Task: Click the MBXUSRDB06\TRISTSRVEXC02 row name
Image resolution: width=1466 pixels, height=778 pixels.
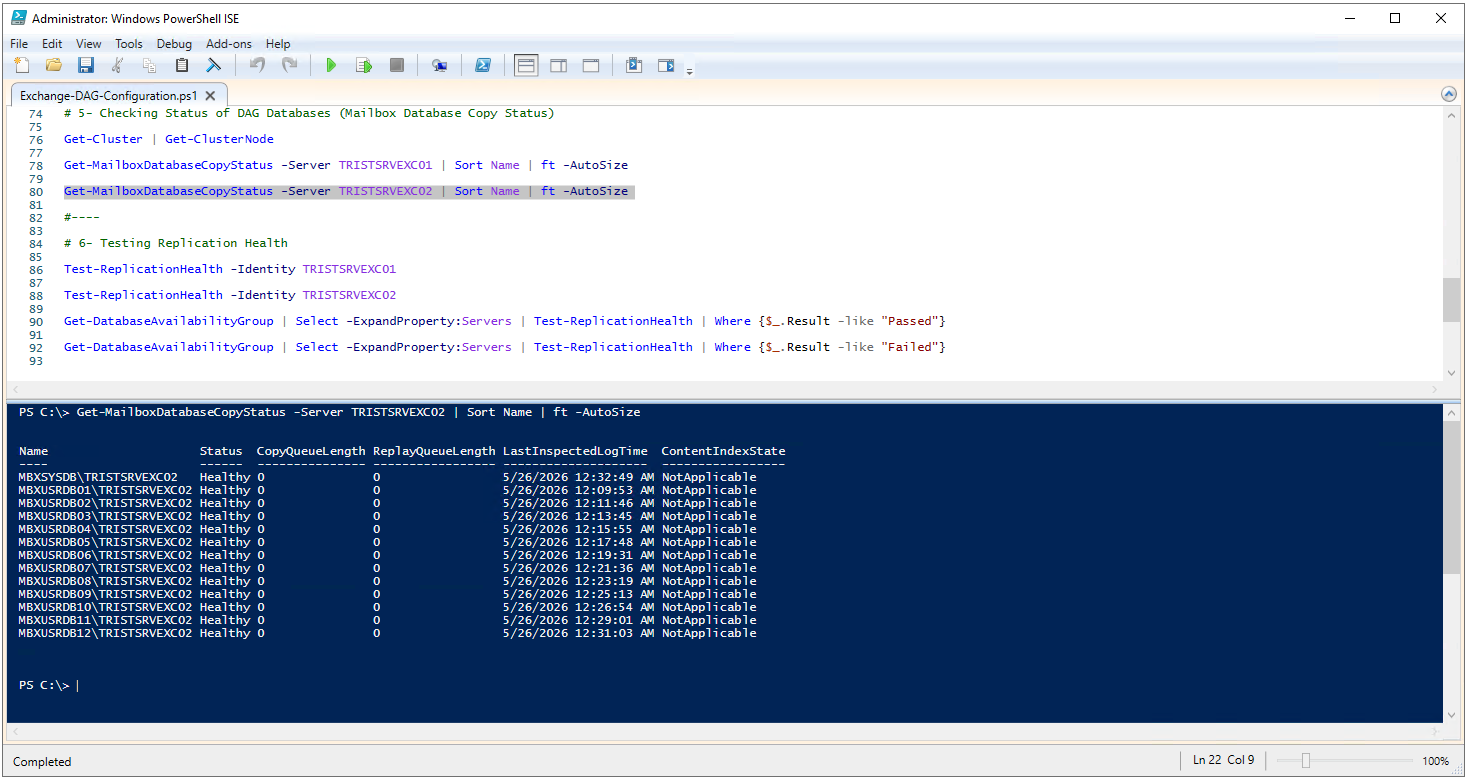Action: [x=105, y=555]
